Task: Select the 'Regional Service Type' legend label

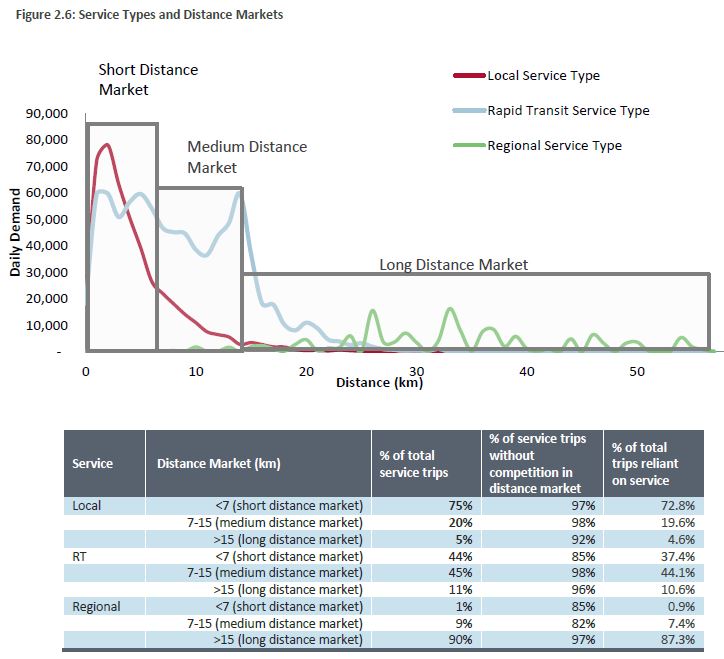Action: point(554,146)
